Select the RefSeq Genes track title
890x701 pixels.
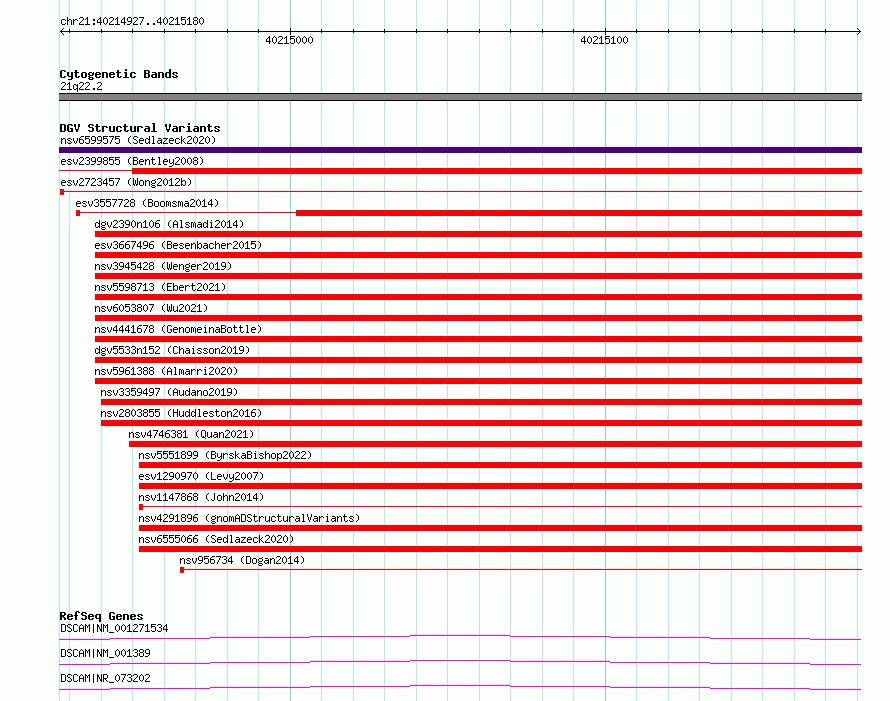(101, 616)
